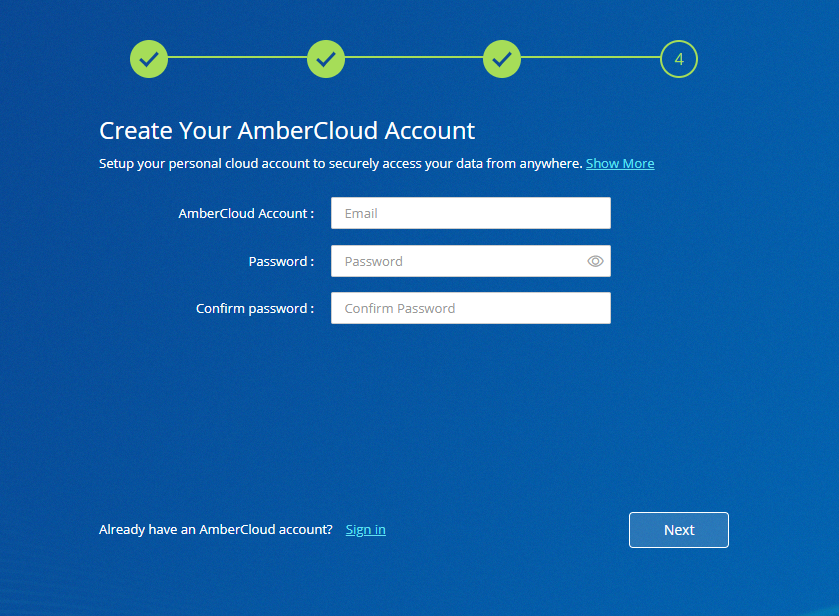Click the second completed step checkmark
The height and width of the screenshot is (616, 839).
326,59
